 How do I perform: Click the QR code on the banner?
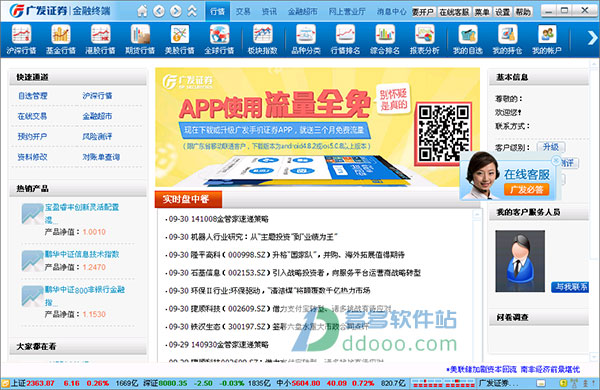tap(443, 133)
